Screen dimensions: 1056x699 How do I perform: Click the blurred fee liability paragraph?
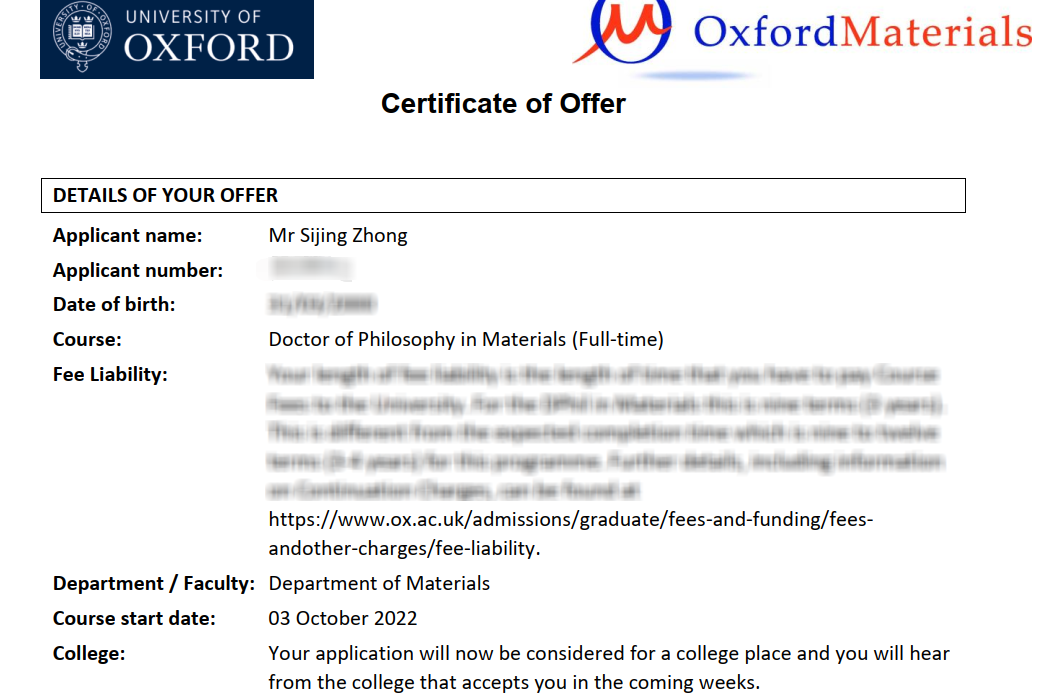point(604,433)
